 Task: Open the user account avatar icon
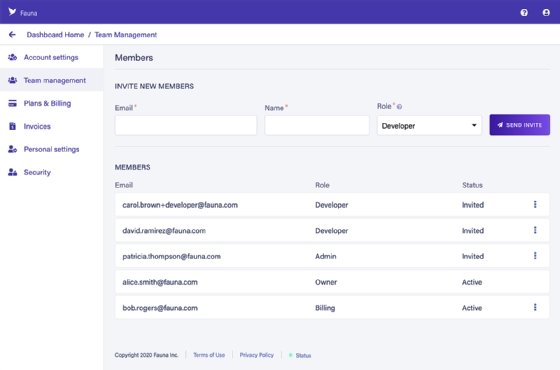click(x=546, y=13)
